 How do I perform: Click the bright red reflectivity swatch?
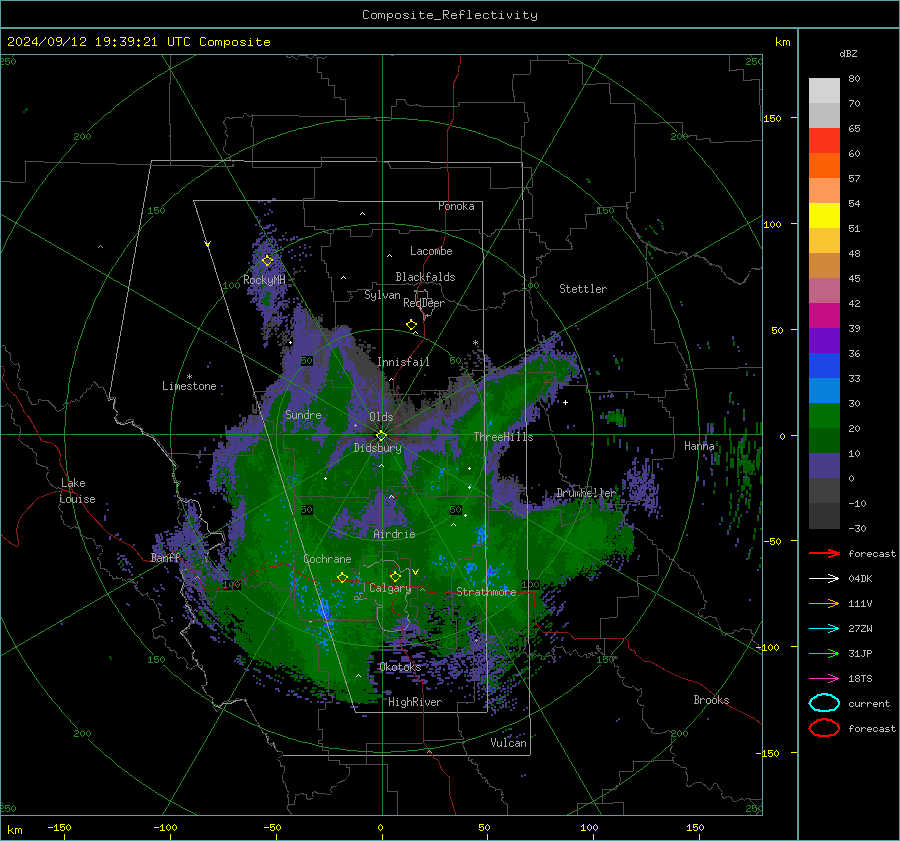tap(824, 141)
